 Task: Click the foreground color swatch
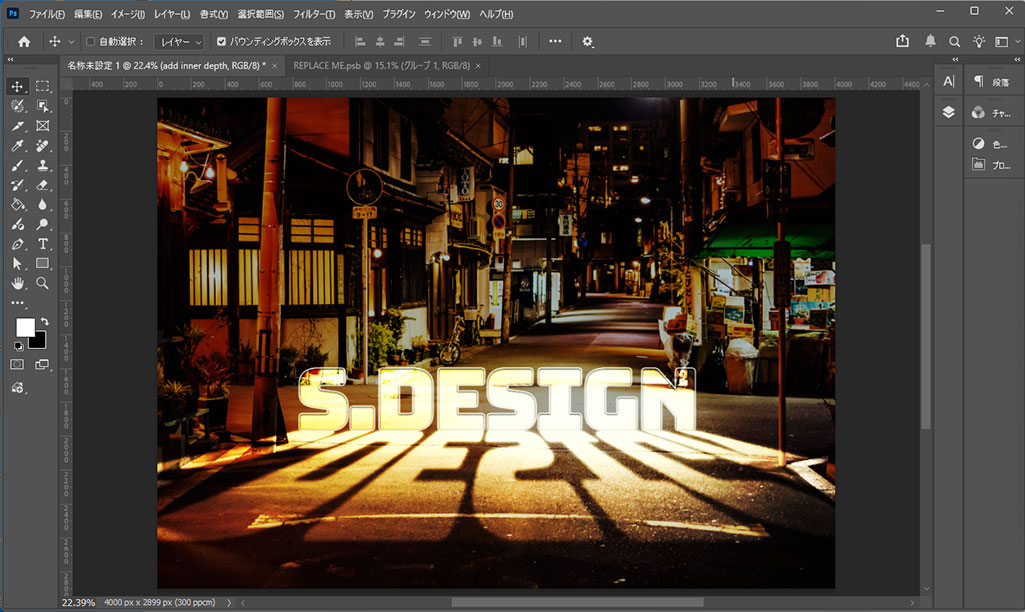coord(24,327)
